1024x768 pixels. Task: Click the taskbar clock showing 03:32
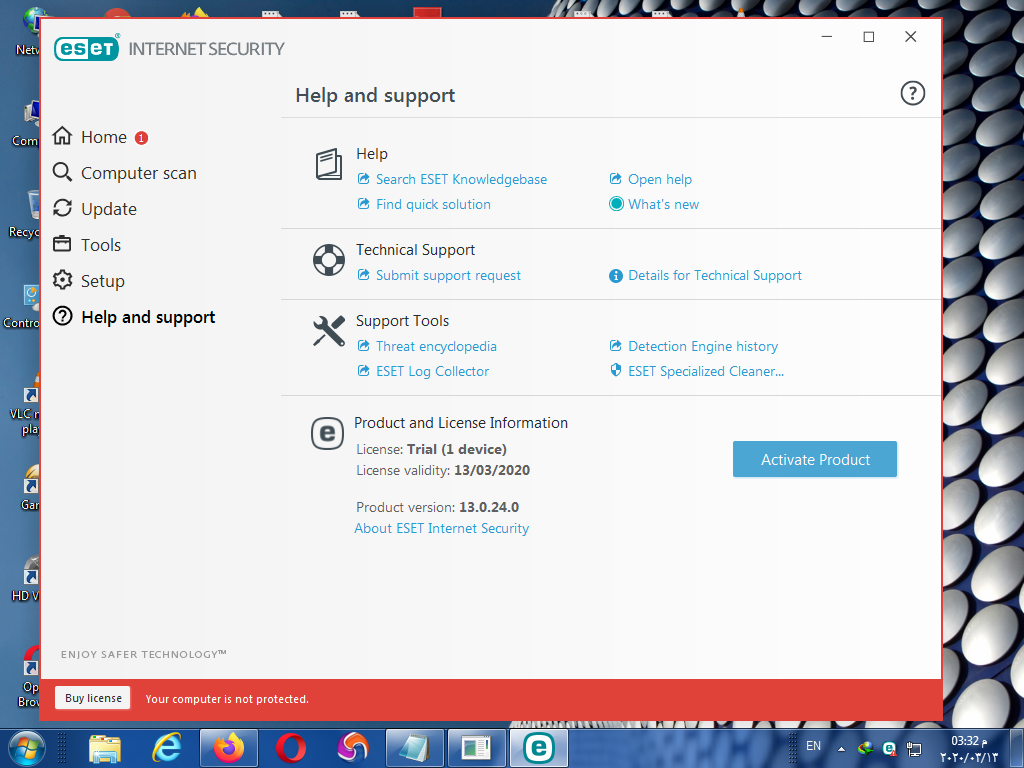[x=968, y=749]
